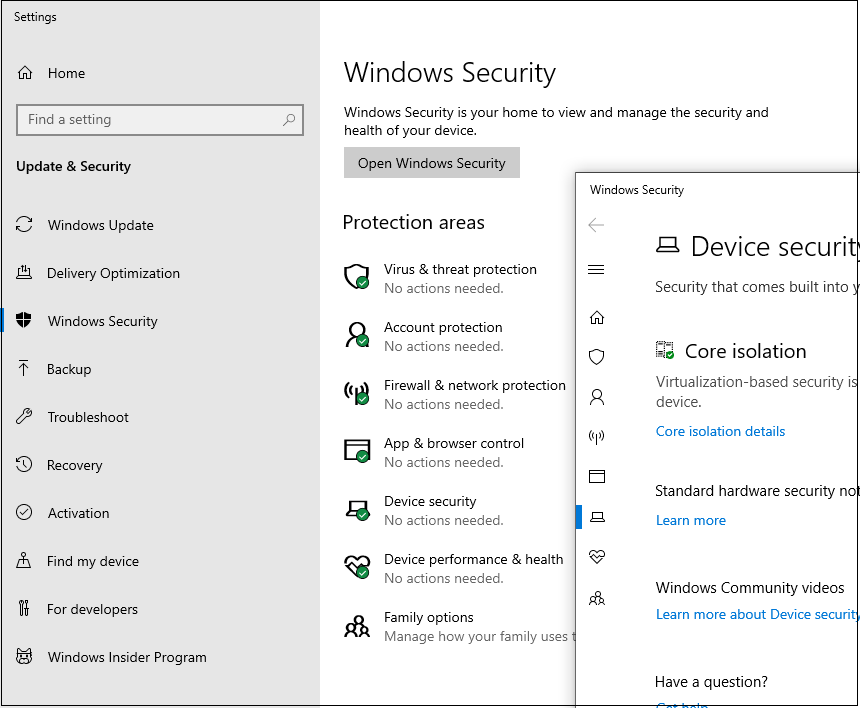This screenshot has width=860, height=708.
Task: Select the Account protection person sidebar icon
Action: 597,397
